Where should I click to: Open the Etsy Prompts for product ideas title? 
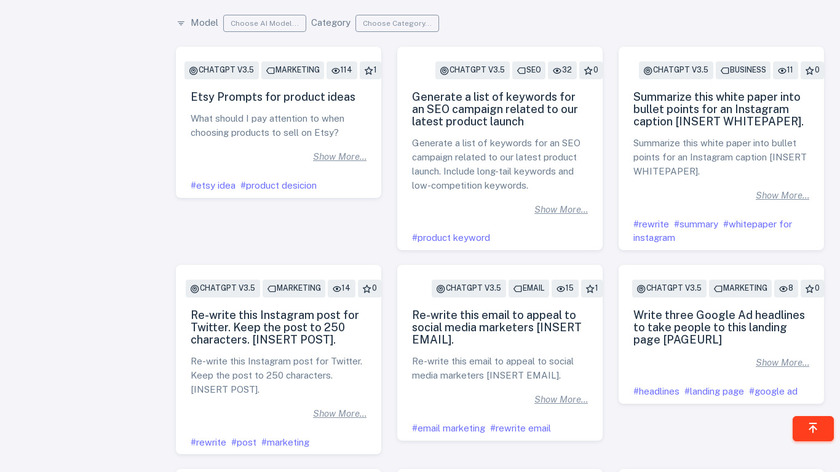pos(273,97)
